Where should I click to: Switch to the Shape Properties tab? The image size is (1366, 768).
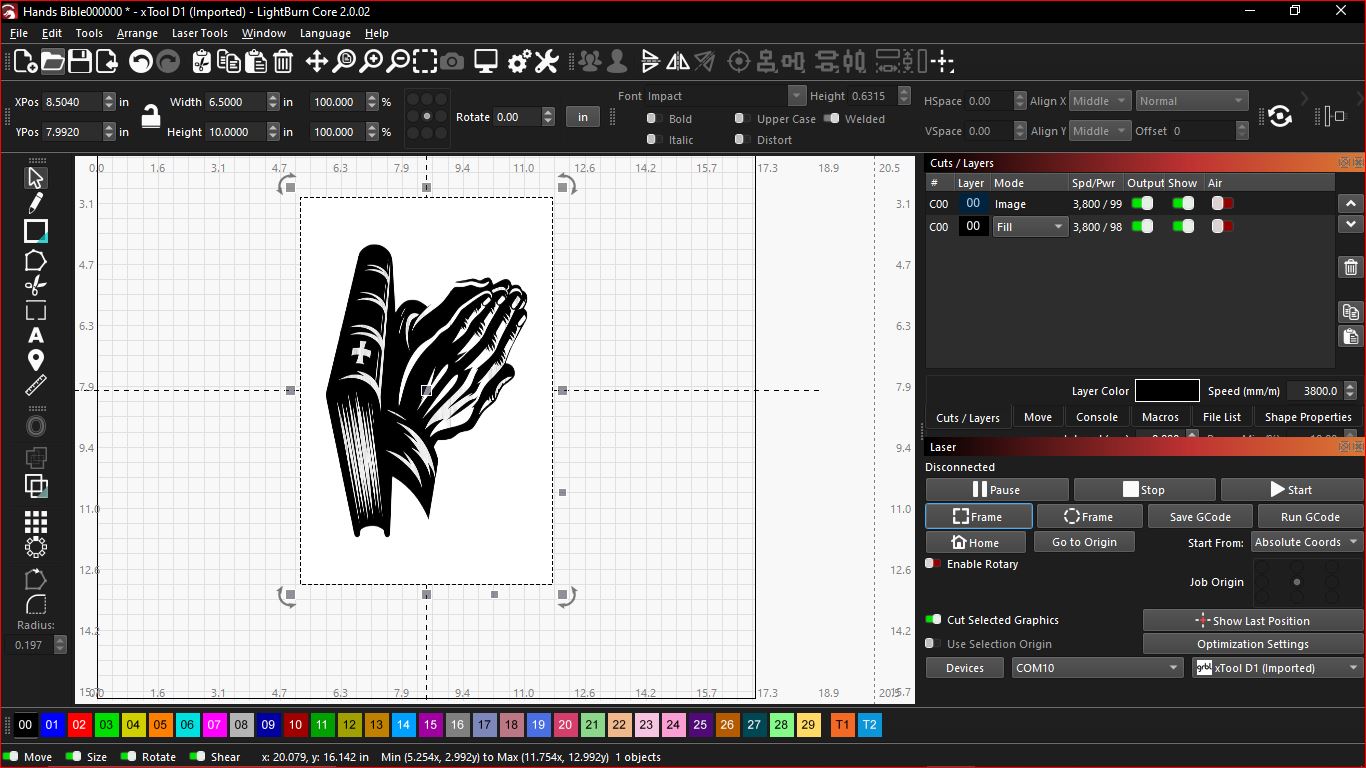coord(1307,417)
